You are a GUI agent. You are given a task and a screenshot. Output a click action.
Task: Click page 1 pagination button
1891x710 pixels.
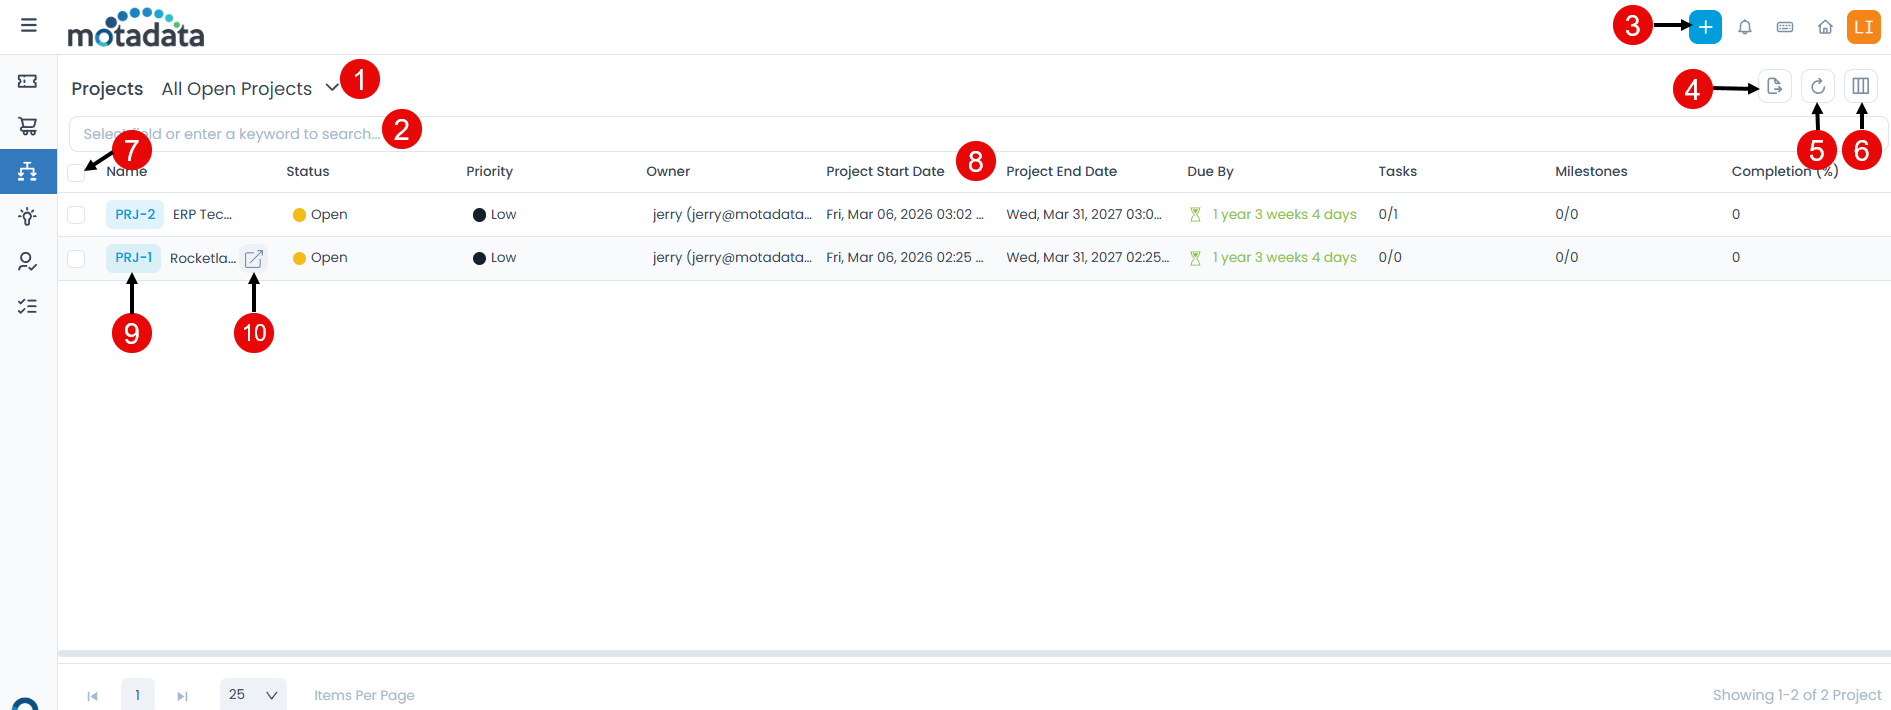(138, 694)
